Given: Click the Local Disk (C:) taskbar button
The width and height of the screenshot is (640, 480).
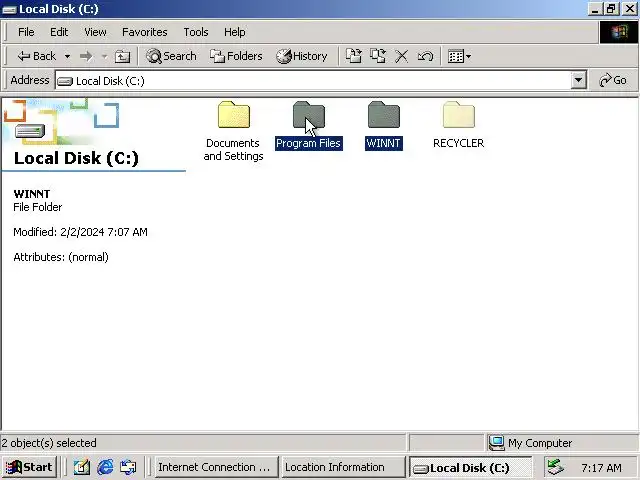Looking at the screenshot, I should (470, 467).
